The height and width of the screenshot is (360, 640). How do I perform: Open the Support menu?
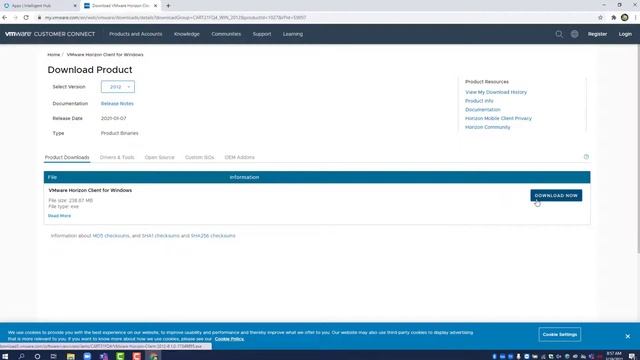[262, 34]
